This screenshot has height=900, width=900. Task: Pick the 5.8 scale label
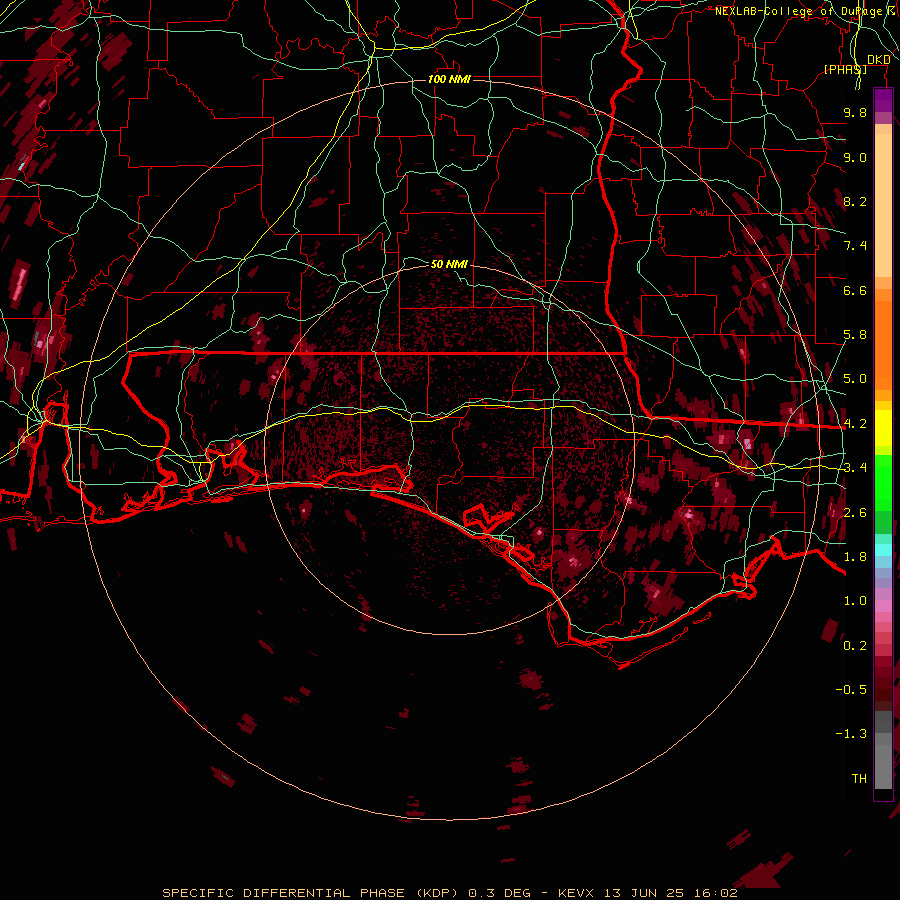click(x=855, y=335)
